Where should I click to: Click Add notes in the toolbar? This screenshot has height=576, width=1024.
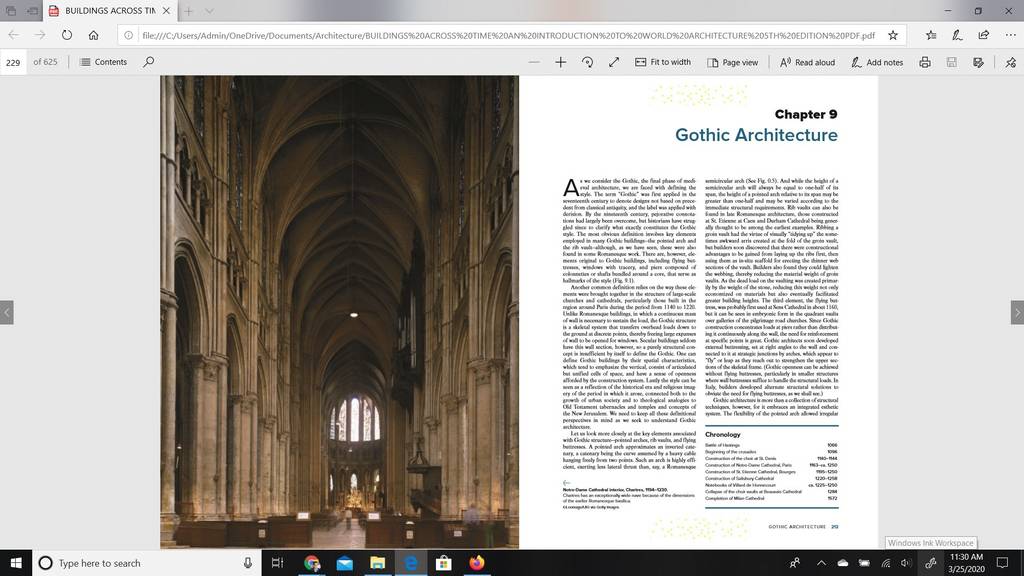coord(877,62)
